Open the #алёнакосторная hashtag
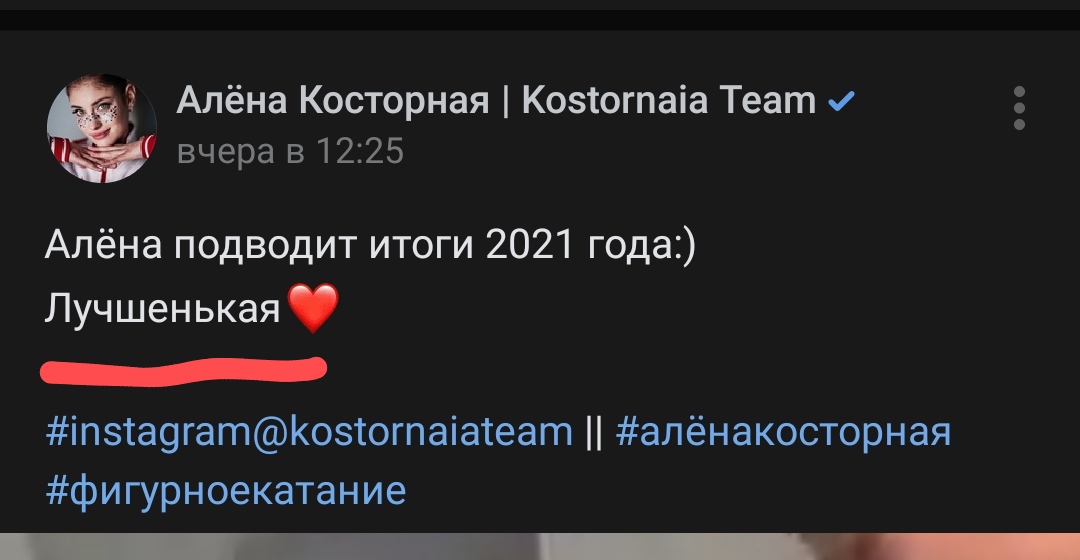 (783, 433)
